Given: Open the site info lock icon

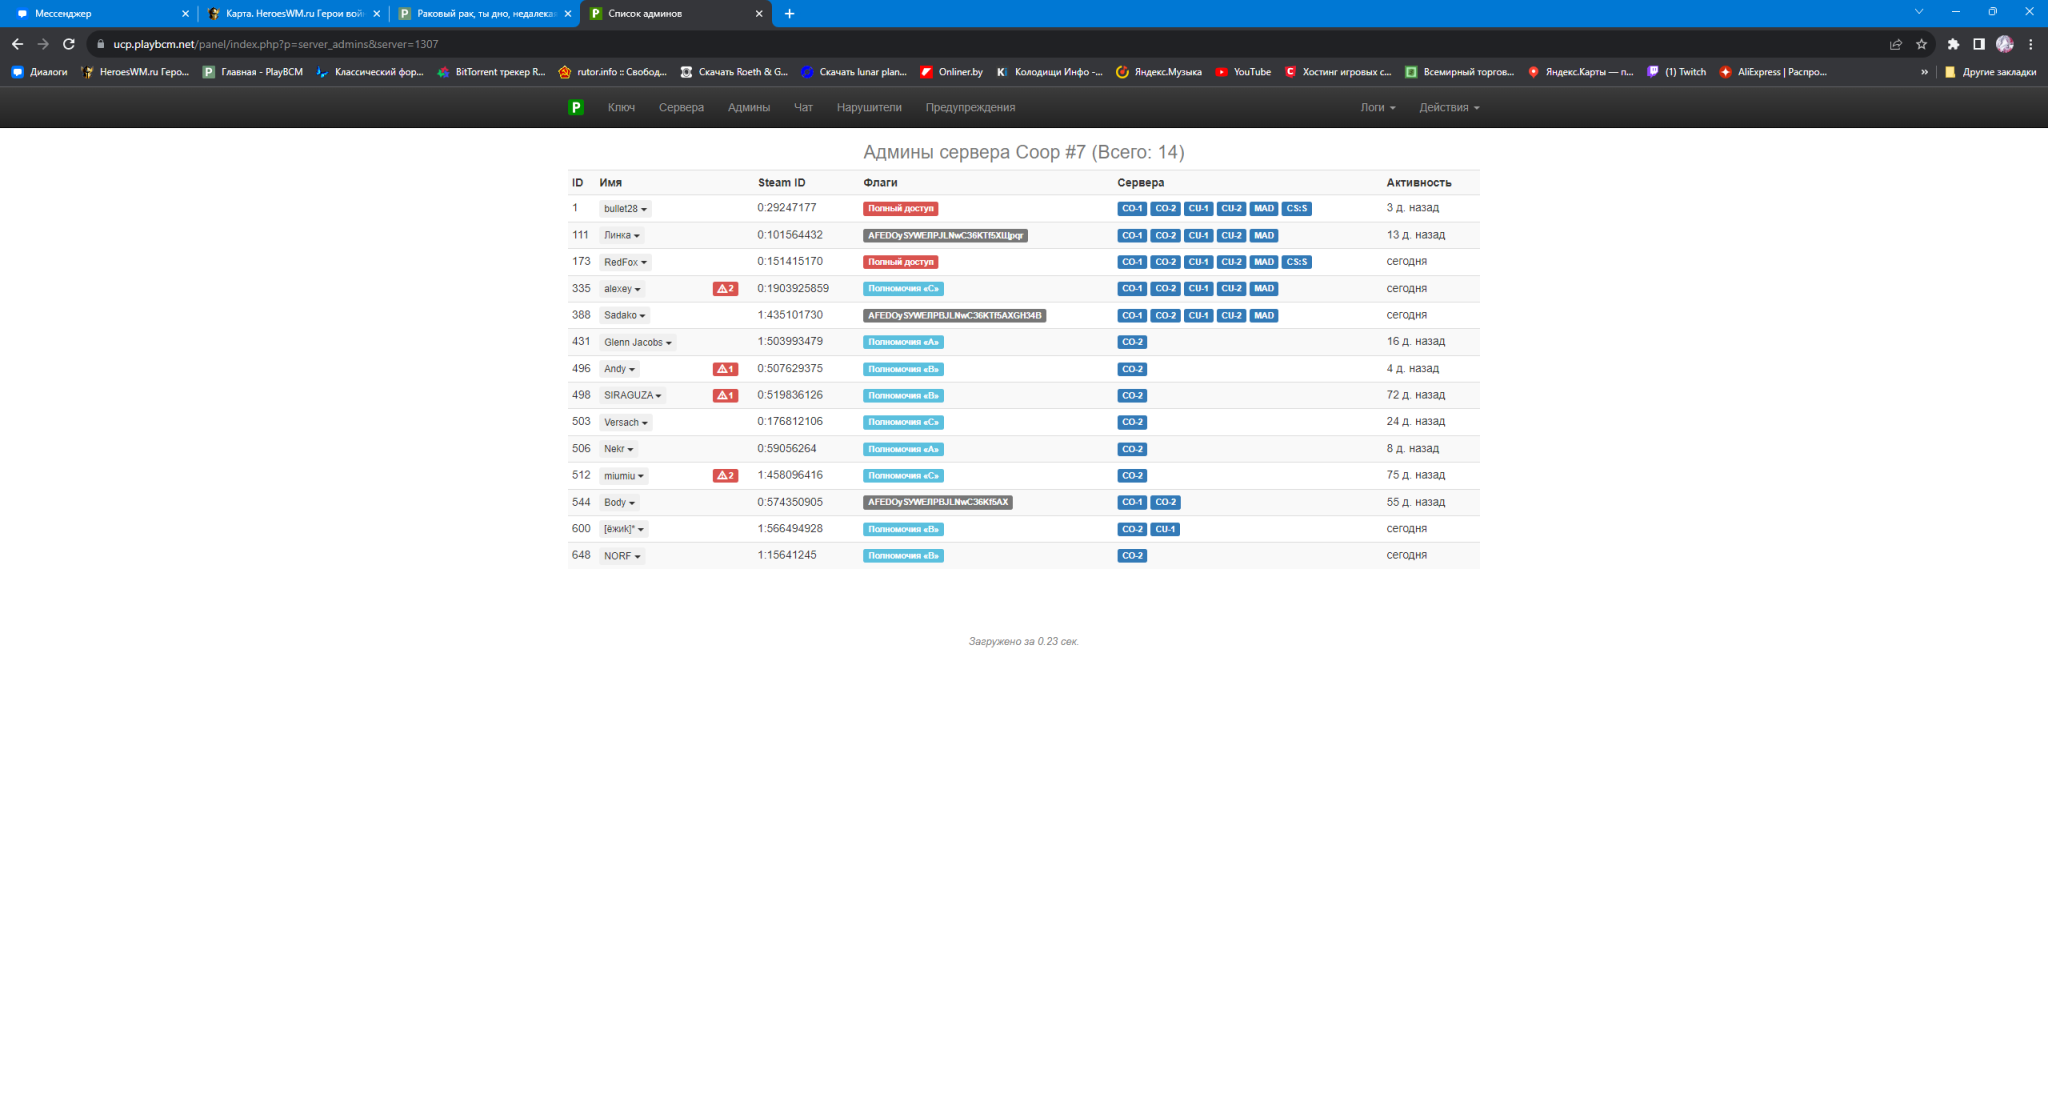Looking at the screenshot, I should [x=100, y=44].
